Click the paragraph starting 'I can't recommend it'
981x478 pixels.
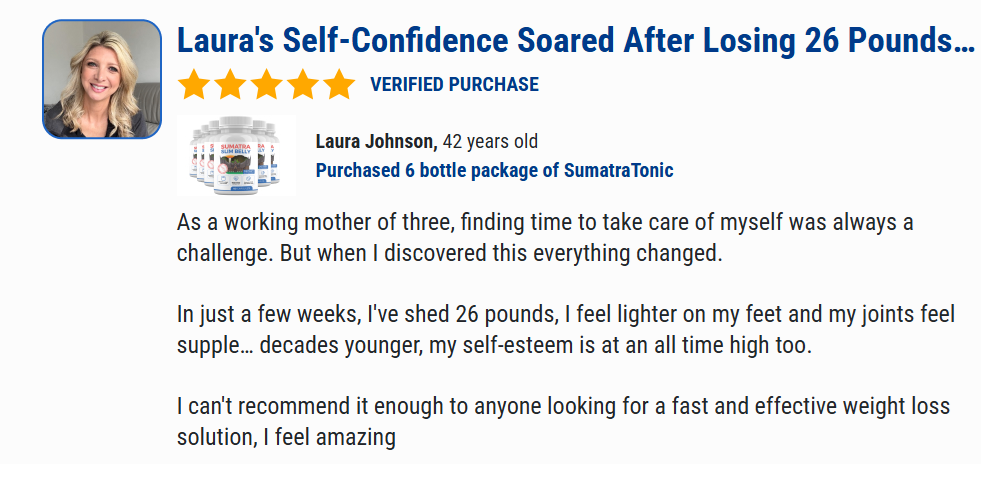564,422
